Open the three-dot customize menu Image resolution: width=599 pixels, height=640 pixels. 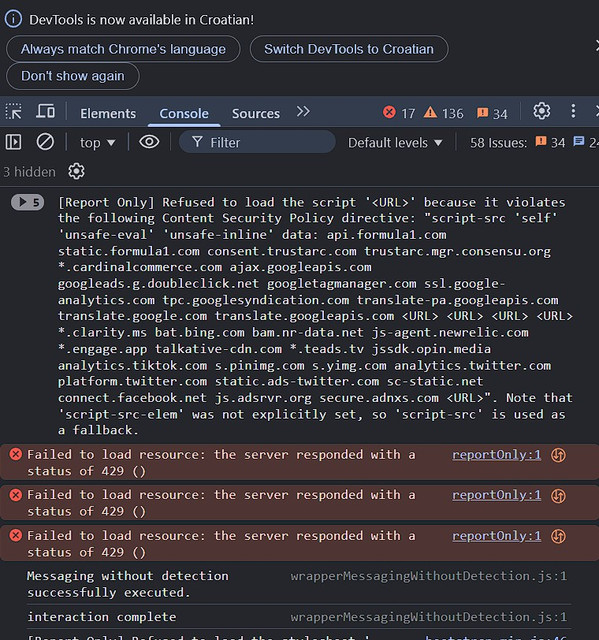click(x=573, y=111)
